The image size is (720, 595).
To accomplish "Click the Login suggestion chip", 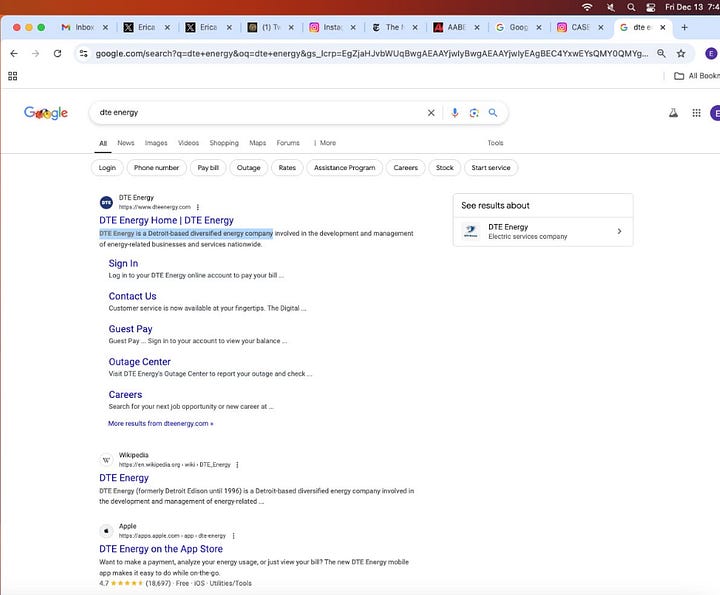I will tap(107, 168).
